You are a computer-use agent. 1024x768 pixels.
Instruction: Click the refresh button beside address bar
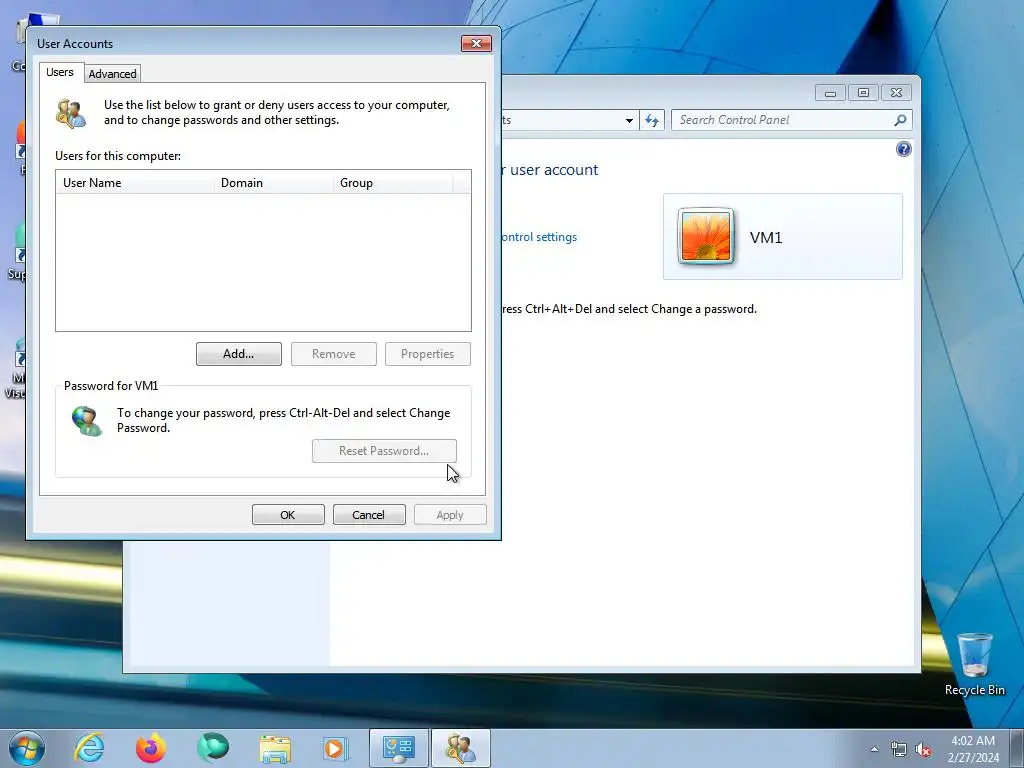(x=652, y=120)
